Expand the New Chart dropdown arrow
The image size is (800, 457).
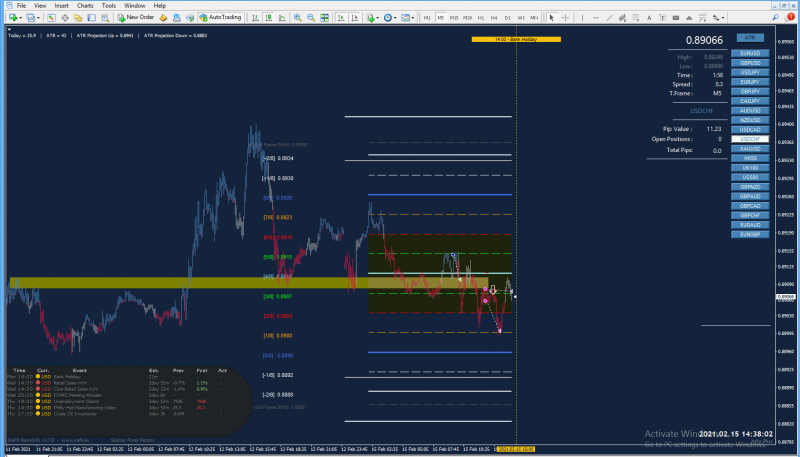[x=20, y=18]
